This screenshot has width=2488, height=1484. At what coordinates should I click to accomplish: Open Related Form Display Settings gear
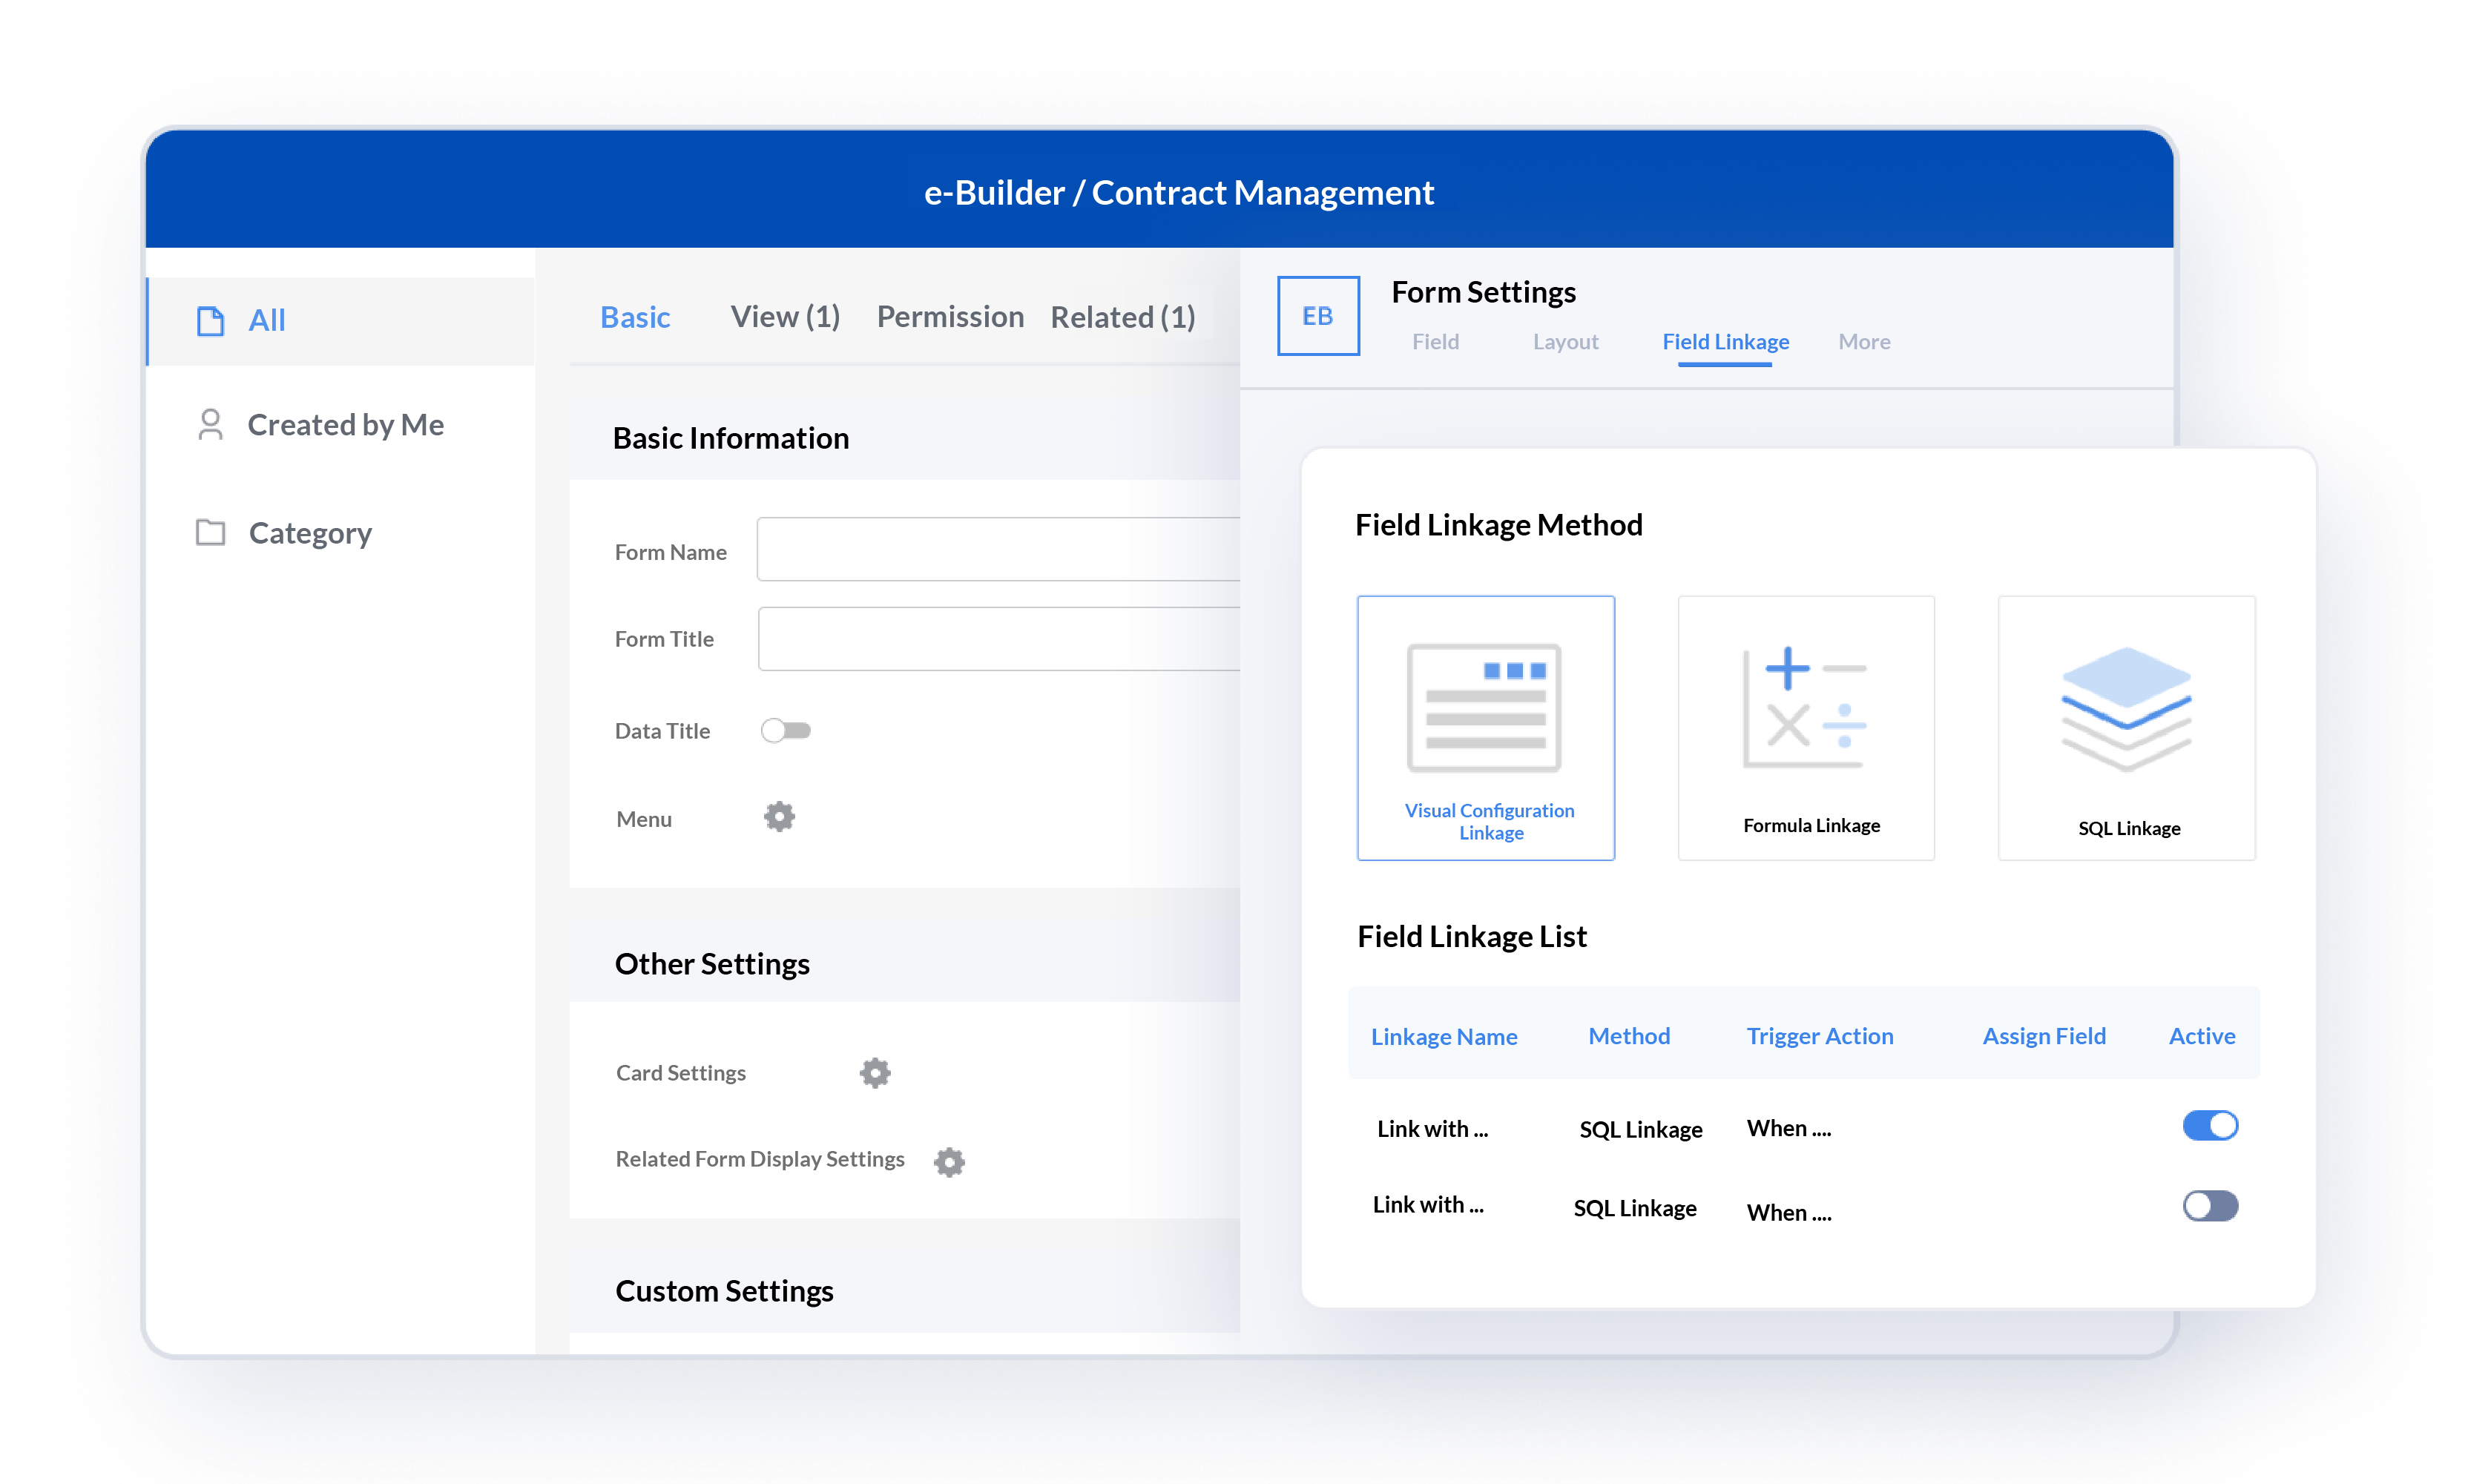949,1159
